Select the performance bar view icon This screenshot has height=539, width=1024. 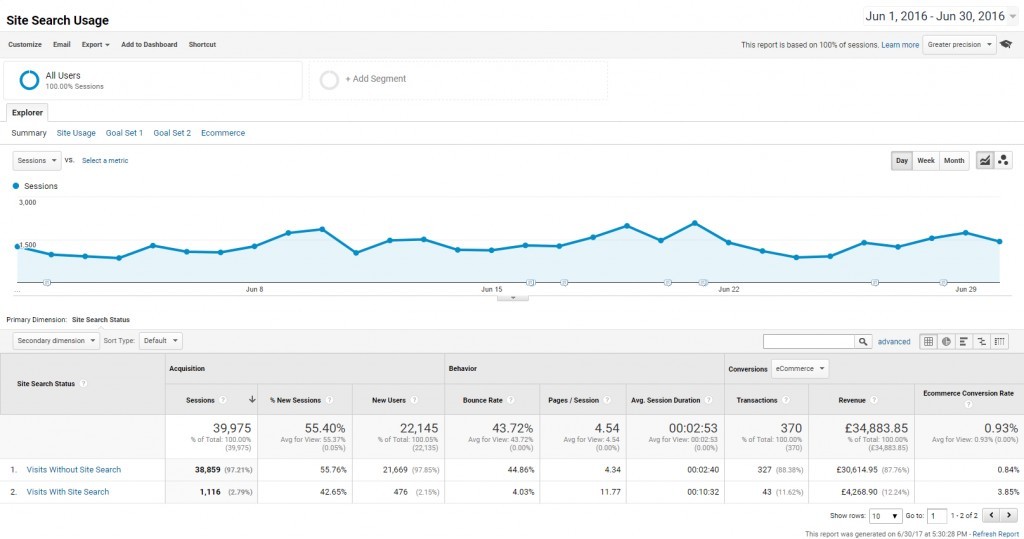(963, 341)
